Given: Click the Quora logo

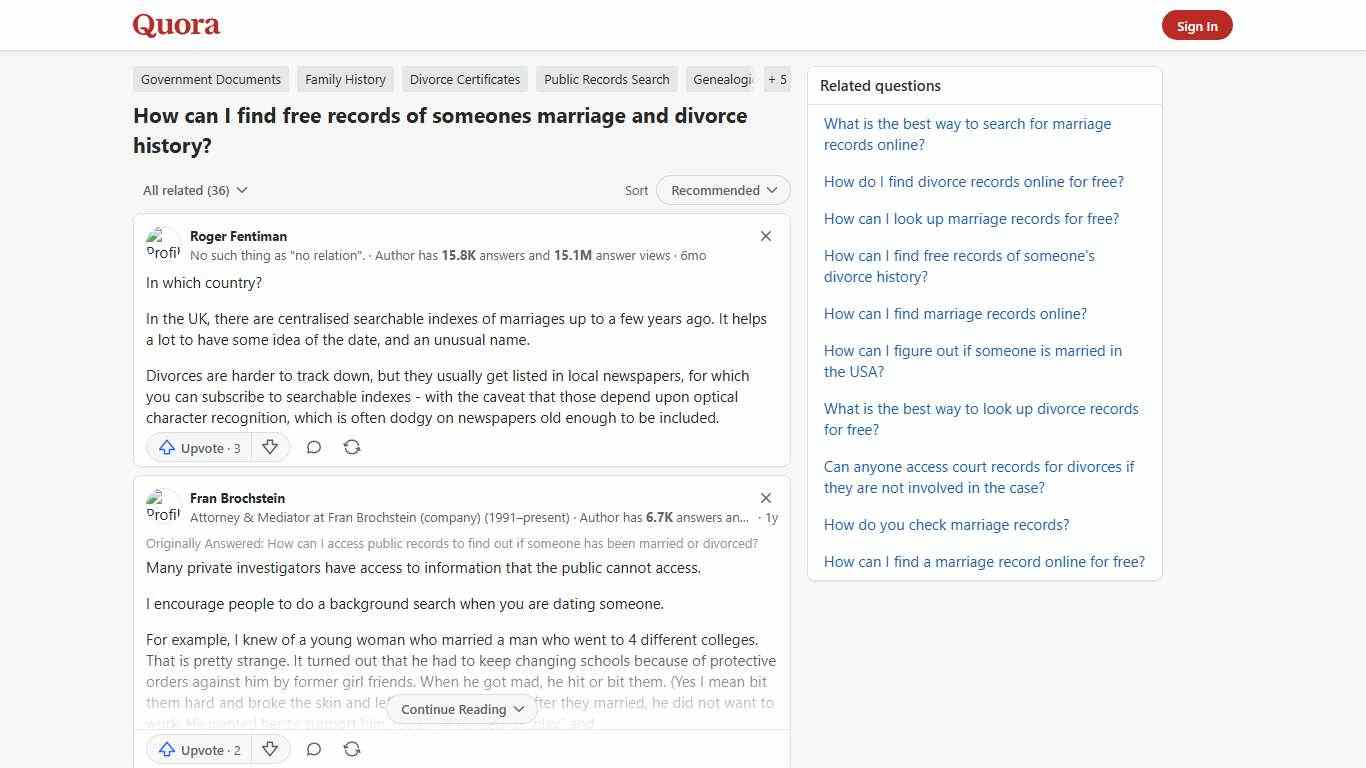Looking at the screenshot, I should 175,24.
